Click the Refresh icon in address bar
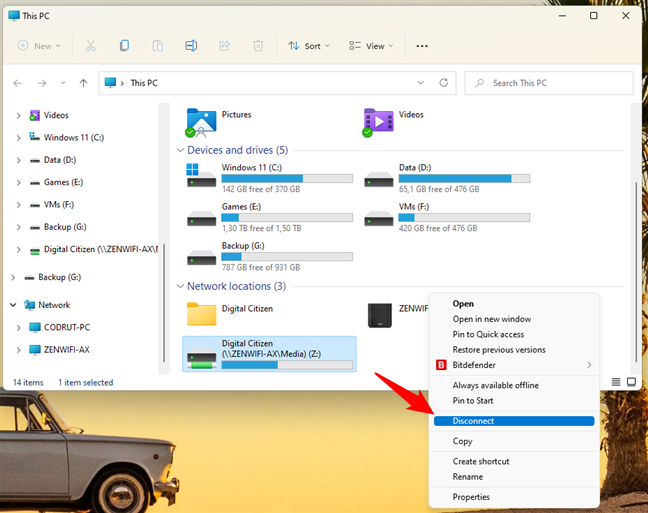The width and height of the screenshot is (648, 513). tap(443, 83)
